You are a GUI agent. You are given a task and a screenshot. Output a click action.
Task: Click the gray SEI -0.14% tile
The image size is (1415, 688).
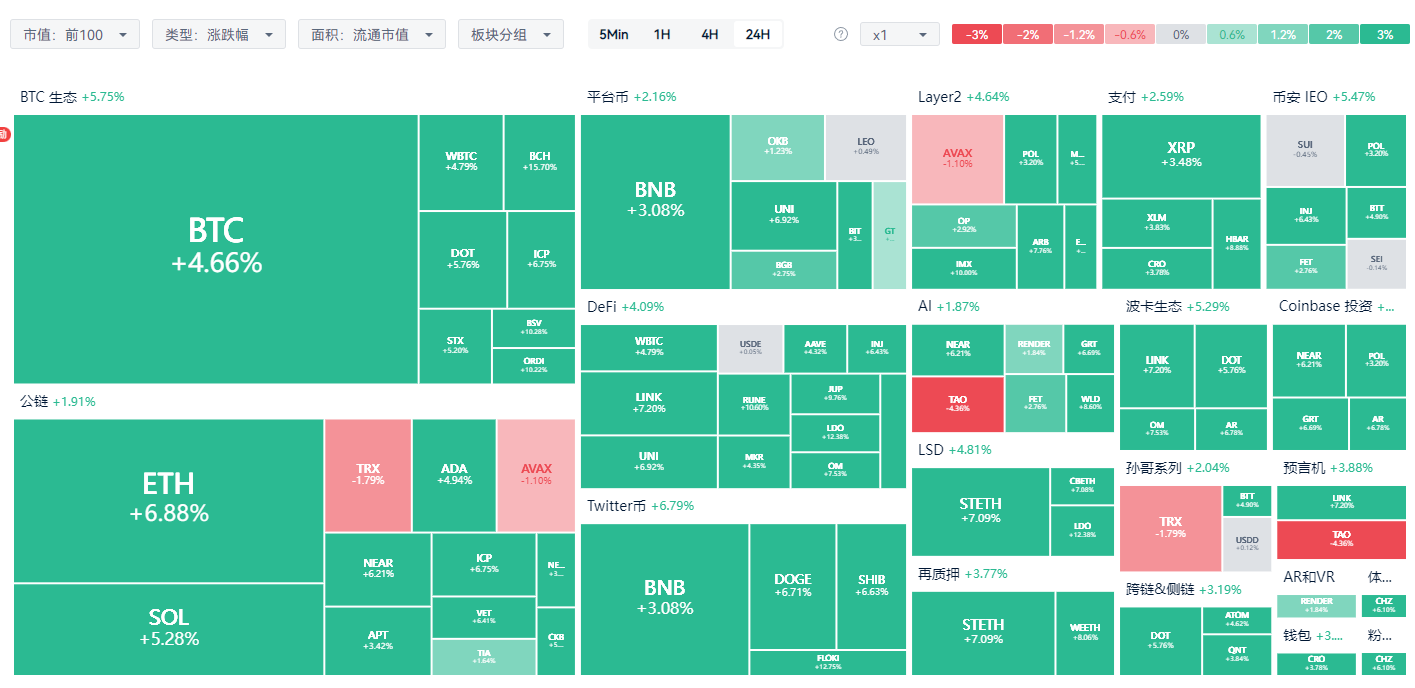click(x=1377, y=264)
